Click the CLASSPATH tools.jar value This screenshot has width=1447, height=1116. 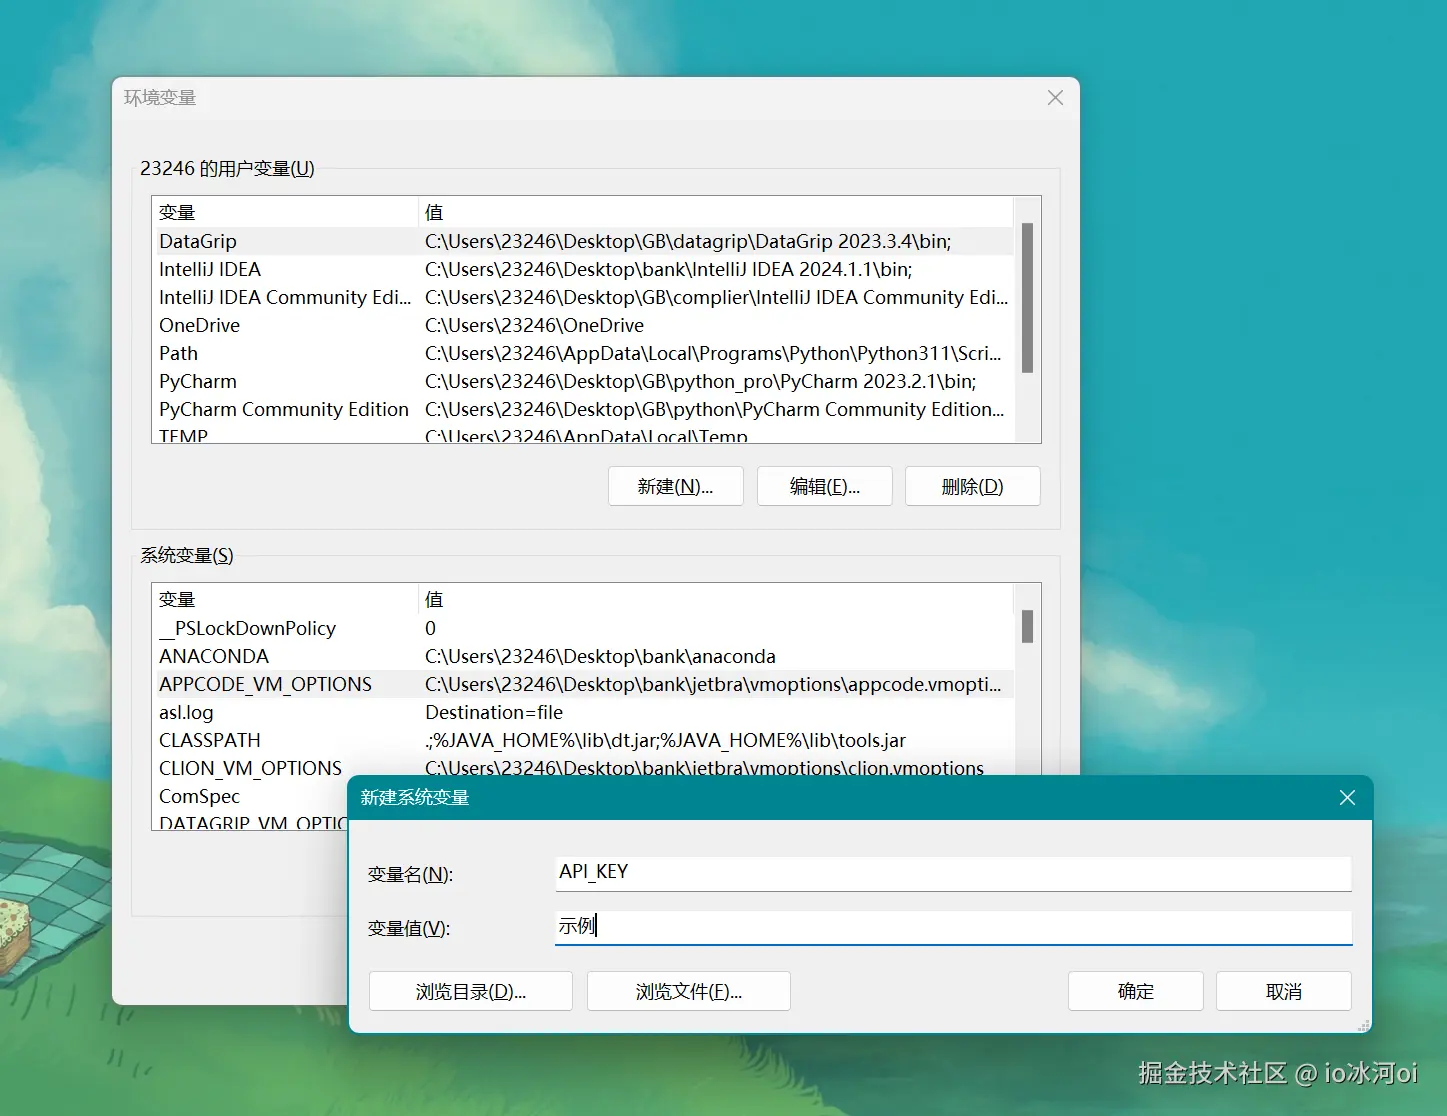[x=665, y=740]
